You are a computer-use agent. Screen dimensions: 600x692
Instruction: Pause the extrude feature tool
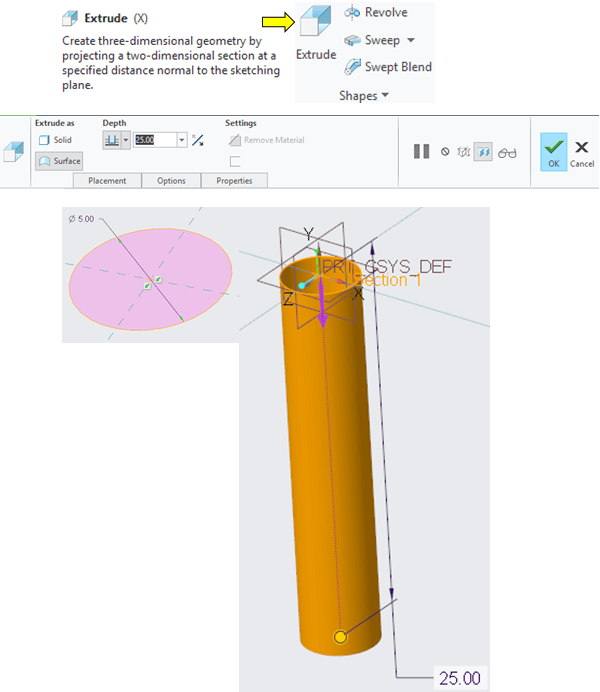(x=422, y=151)
